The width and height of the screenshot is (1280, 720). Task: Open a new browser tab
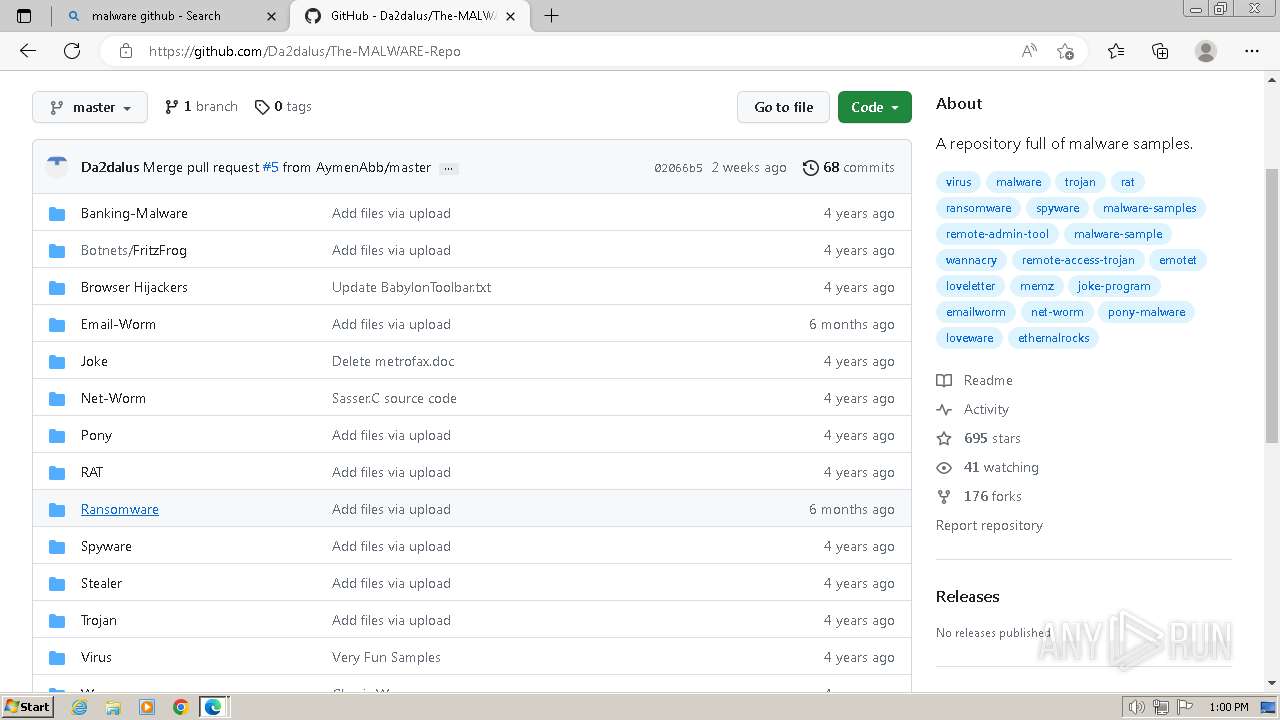pyautogui.click(x=551, y=15)
